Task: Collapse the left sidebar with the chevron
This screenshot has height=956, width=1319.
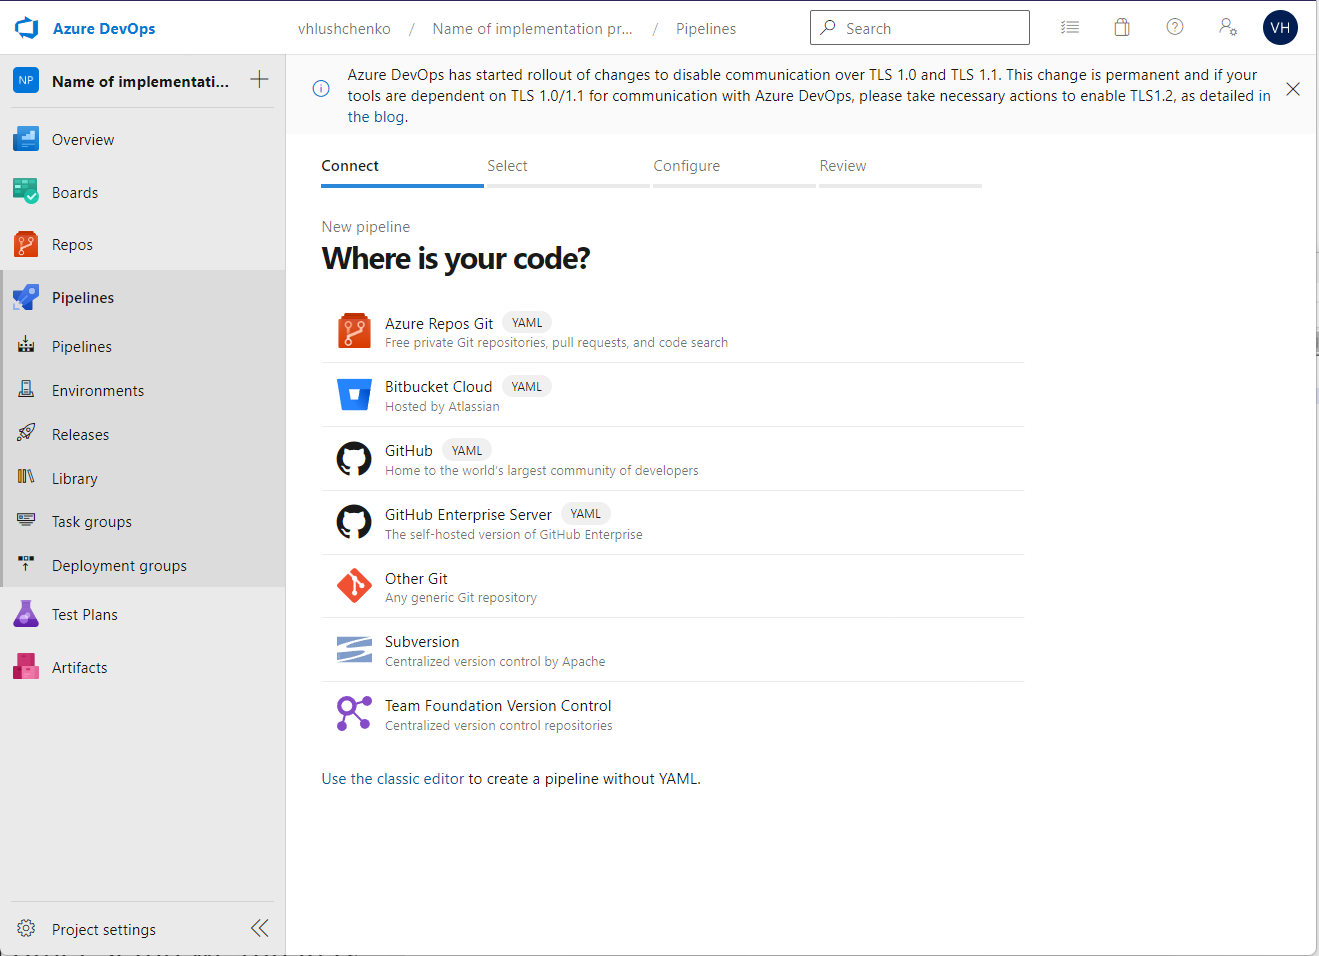Action: point(259,928)
